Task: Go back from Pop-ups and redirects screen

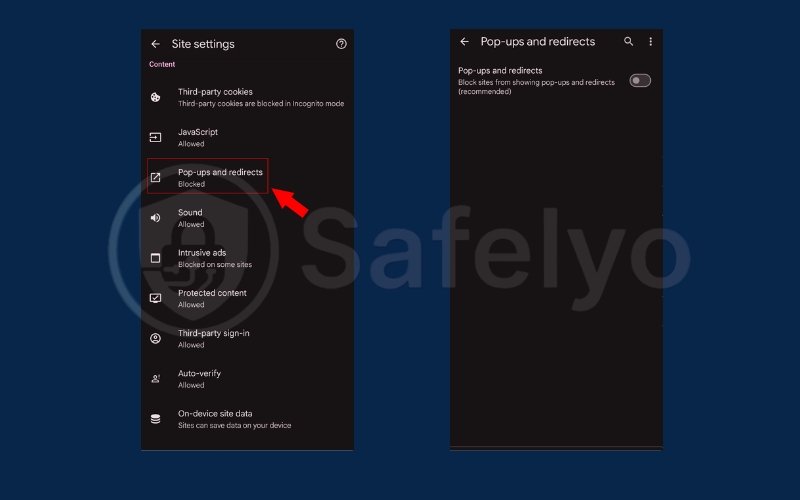Action: (x=464, y=42)
